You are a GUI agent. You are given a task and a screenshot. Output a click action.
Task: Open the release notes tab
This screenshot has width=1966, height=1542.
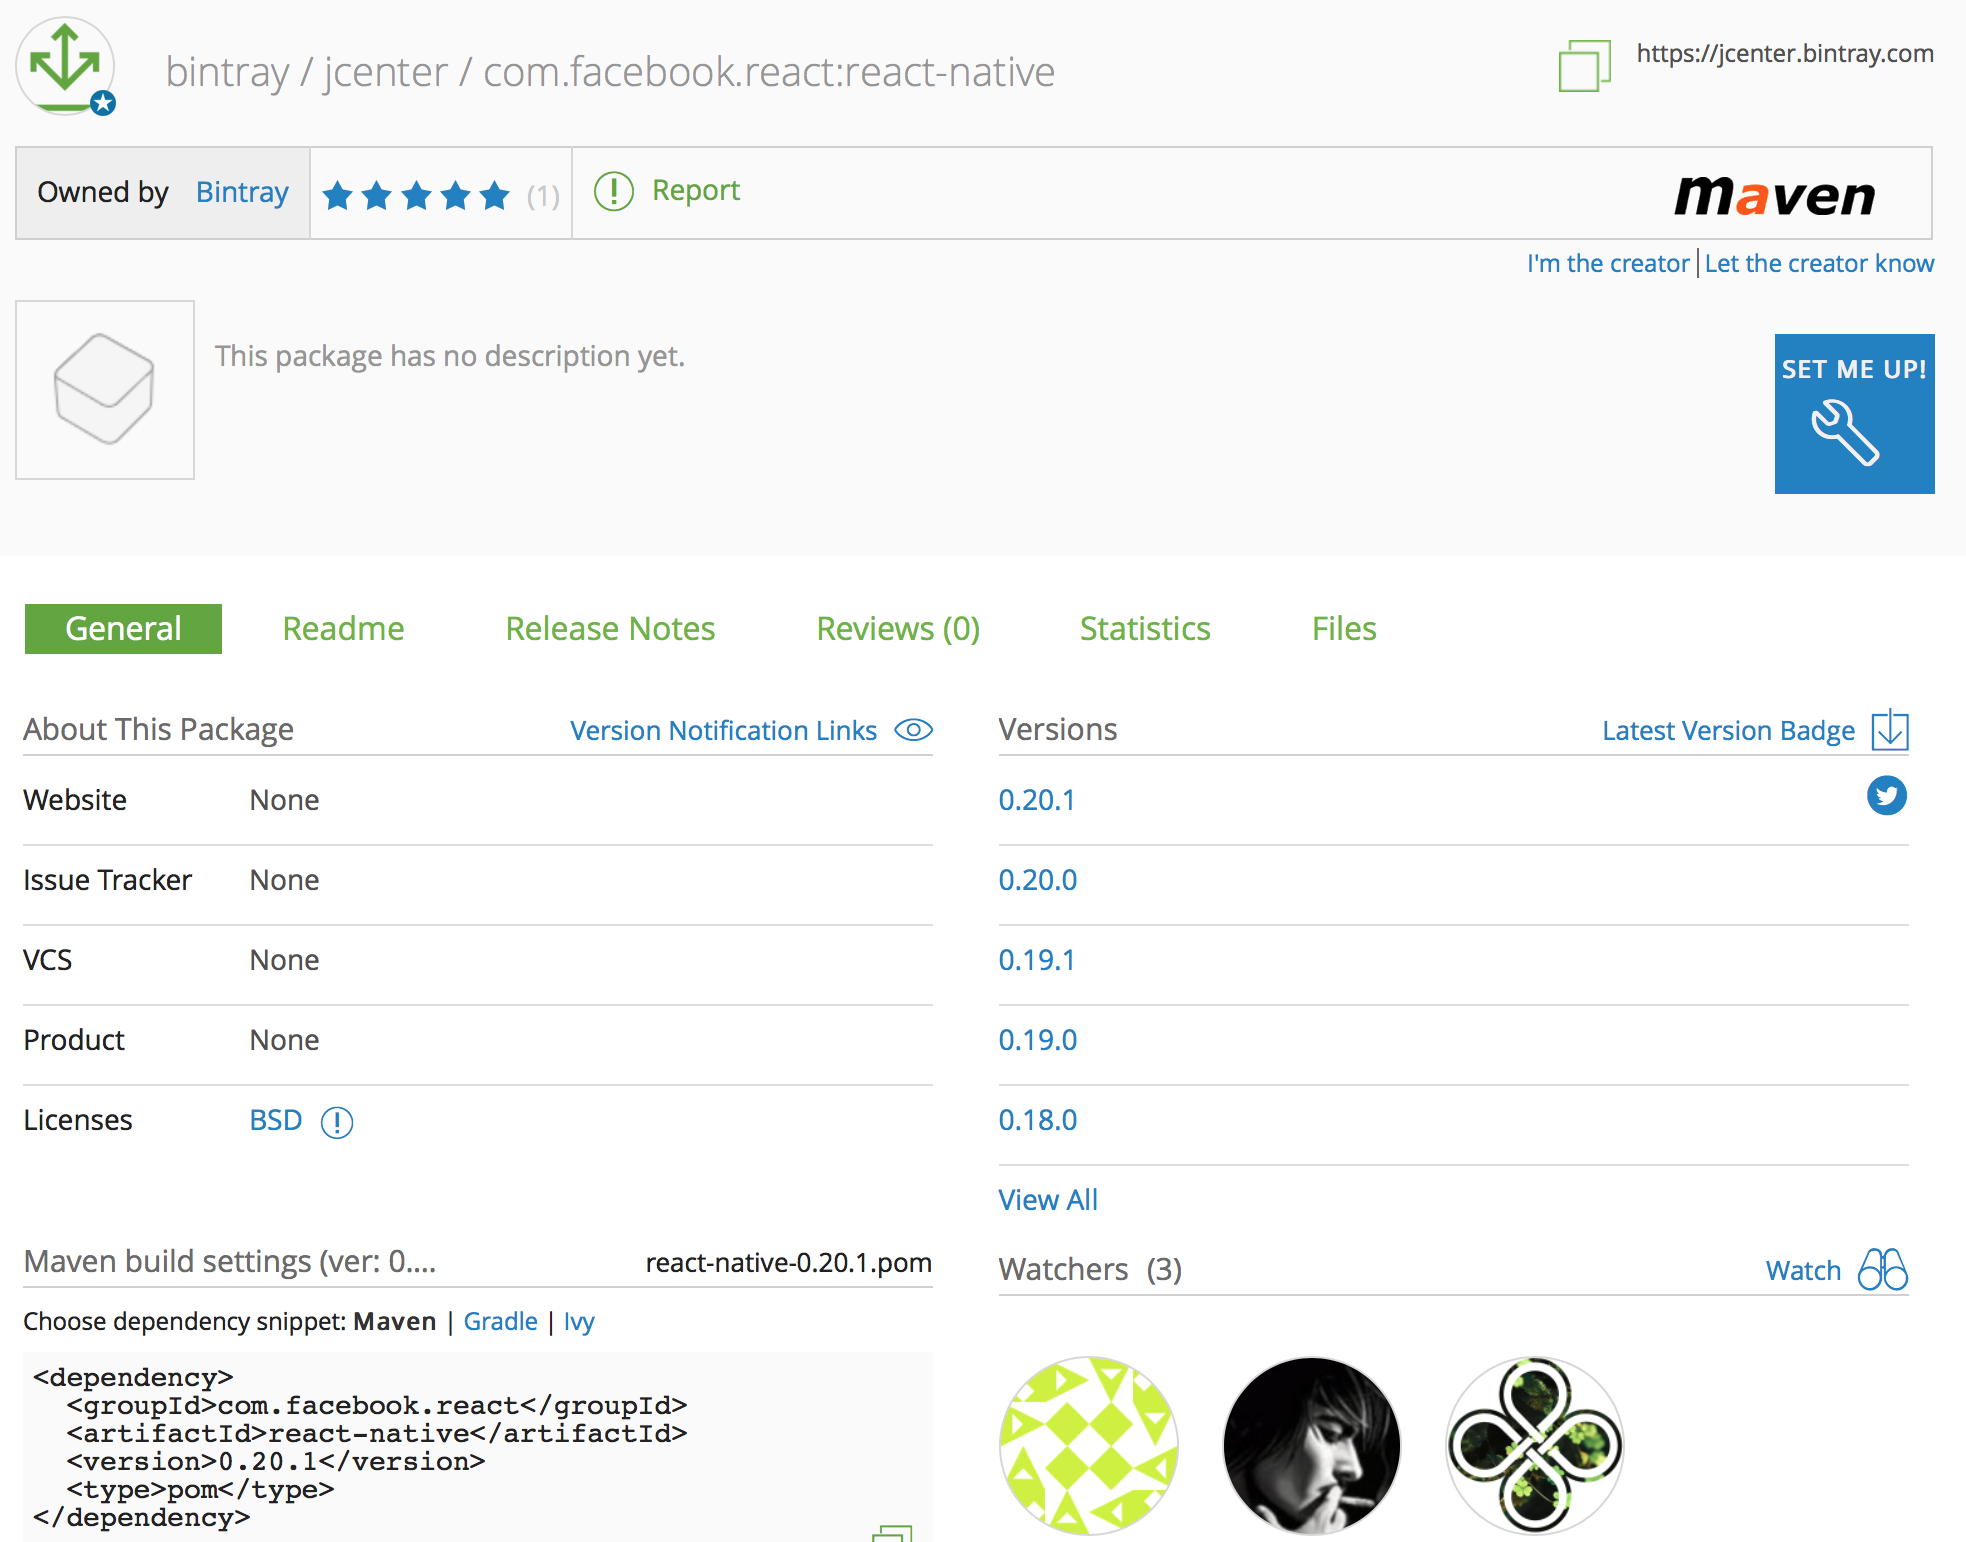pyautogui.click(x=610, y=626)
